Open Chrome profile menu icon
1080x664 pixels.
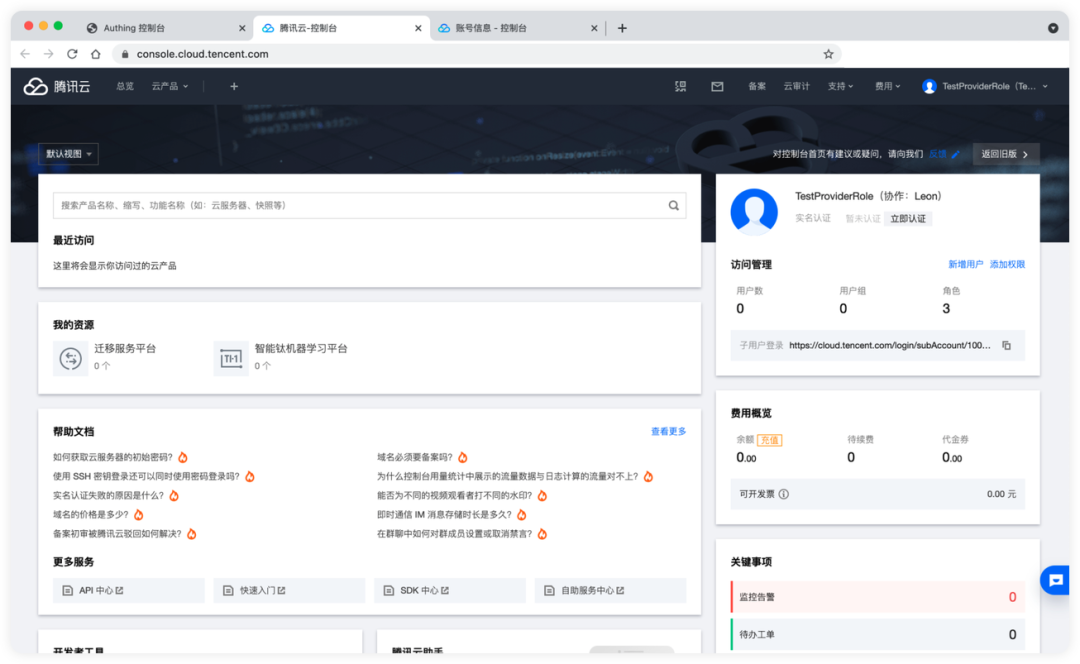(1053, 28)
